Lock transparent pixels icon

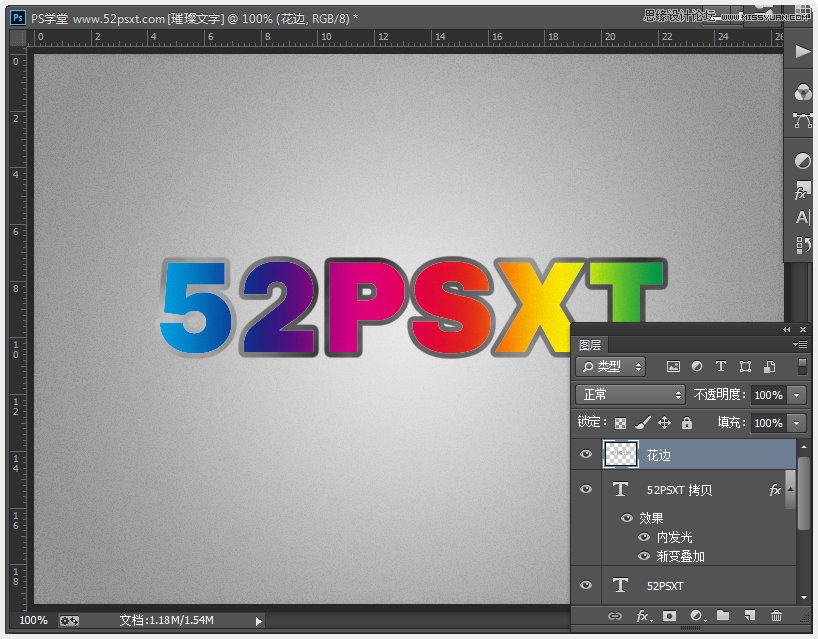point(620,423)
